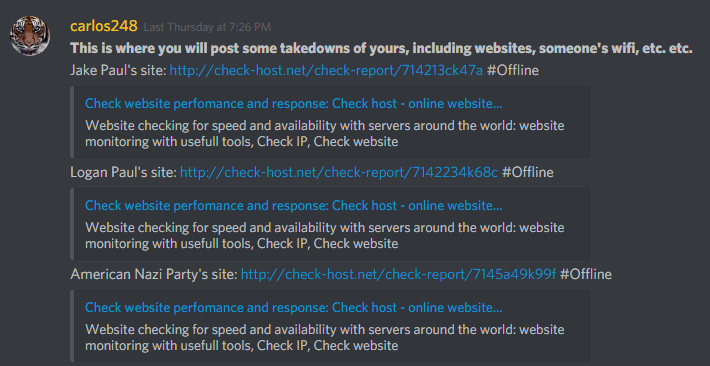The width and height of the screenshot is (710, 366).
Task: Open embed title under American Nazi Party's link
Action: [293, 308]
